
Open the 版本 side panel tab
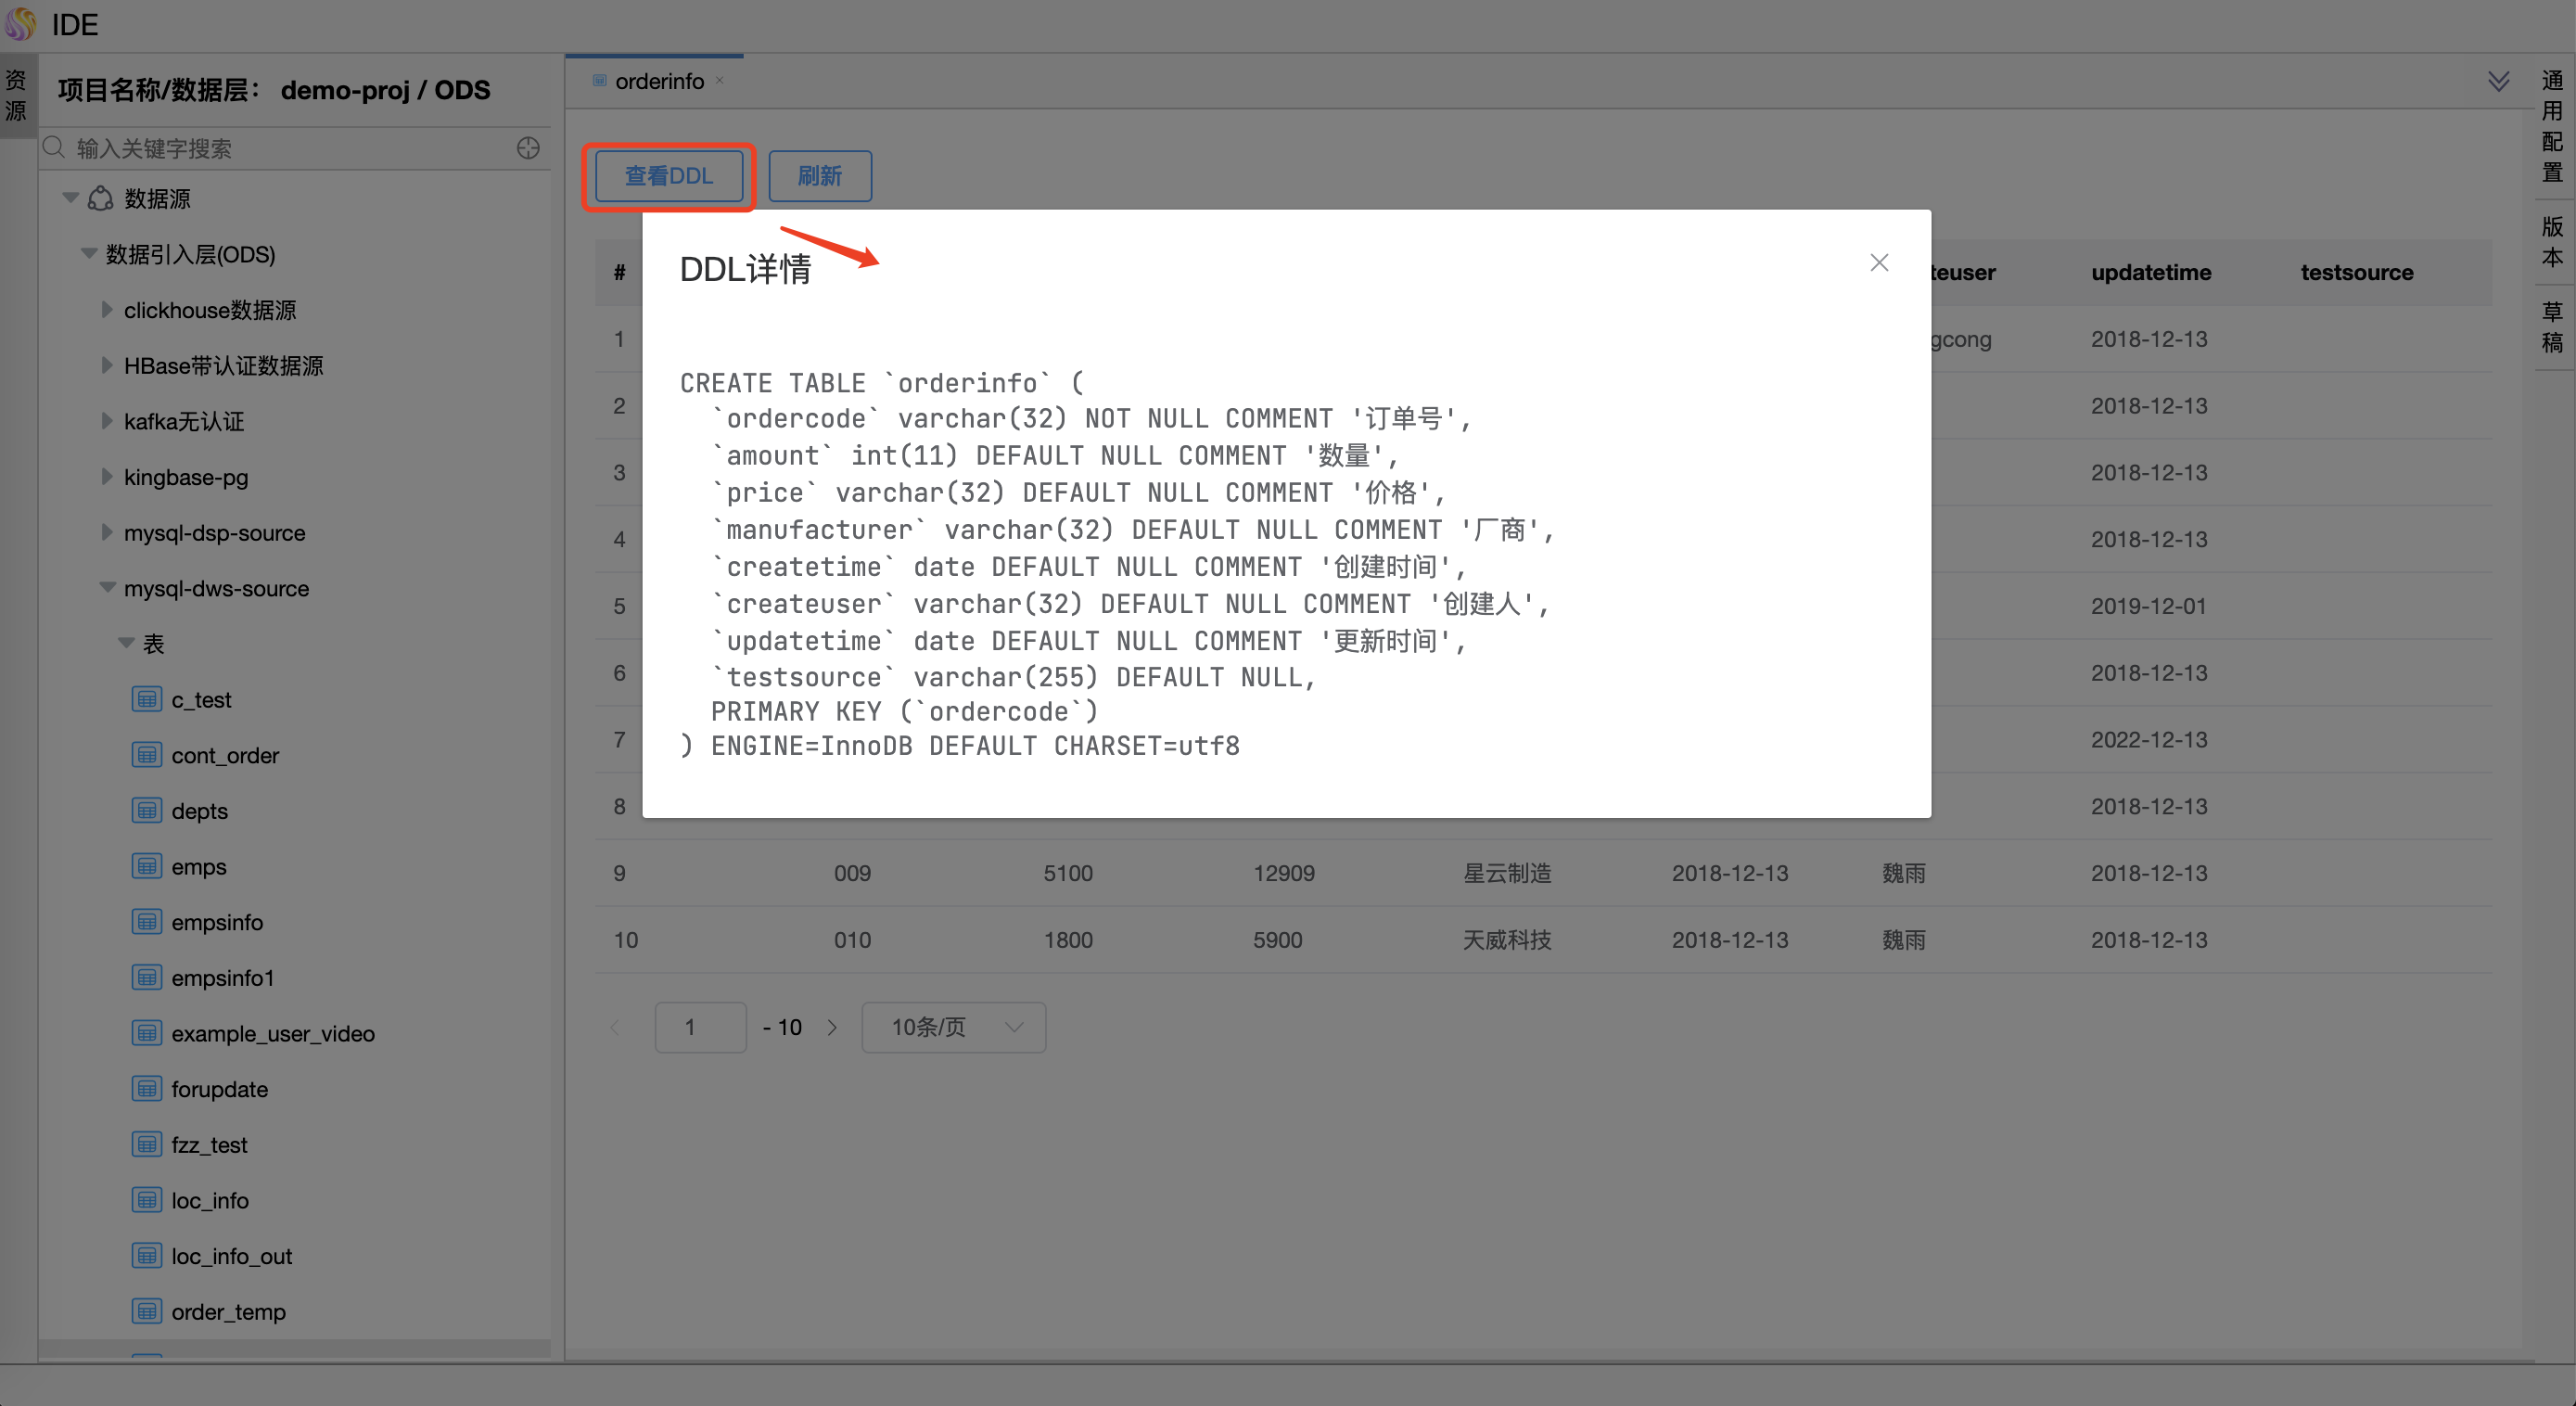tap(2552, 241)
